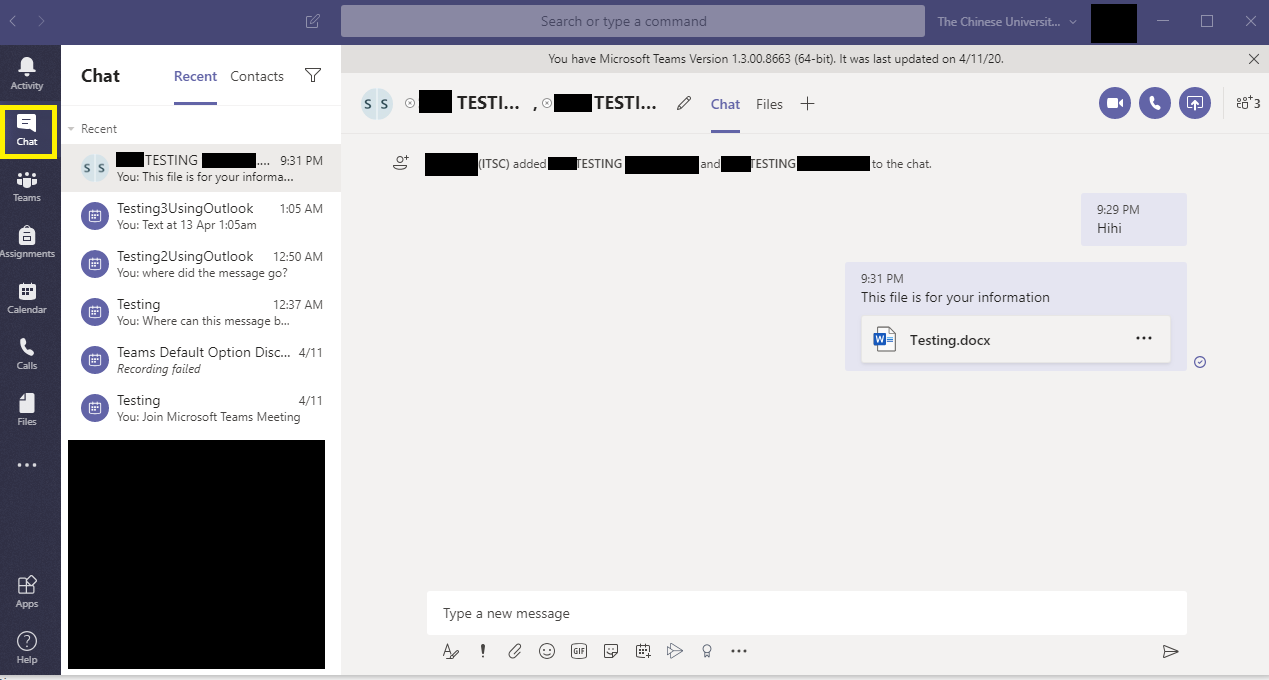Edit the group chat name with the pencil

pos(684,103)
